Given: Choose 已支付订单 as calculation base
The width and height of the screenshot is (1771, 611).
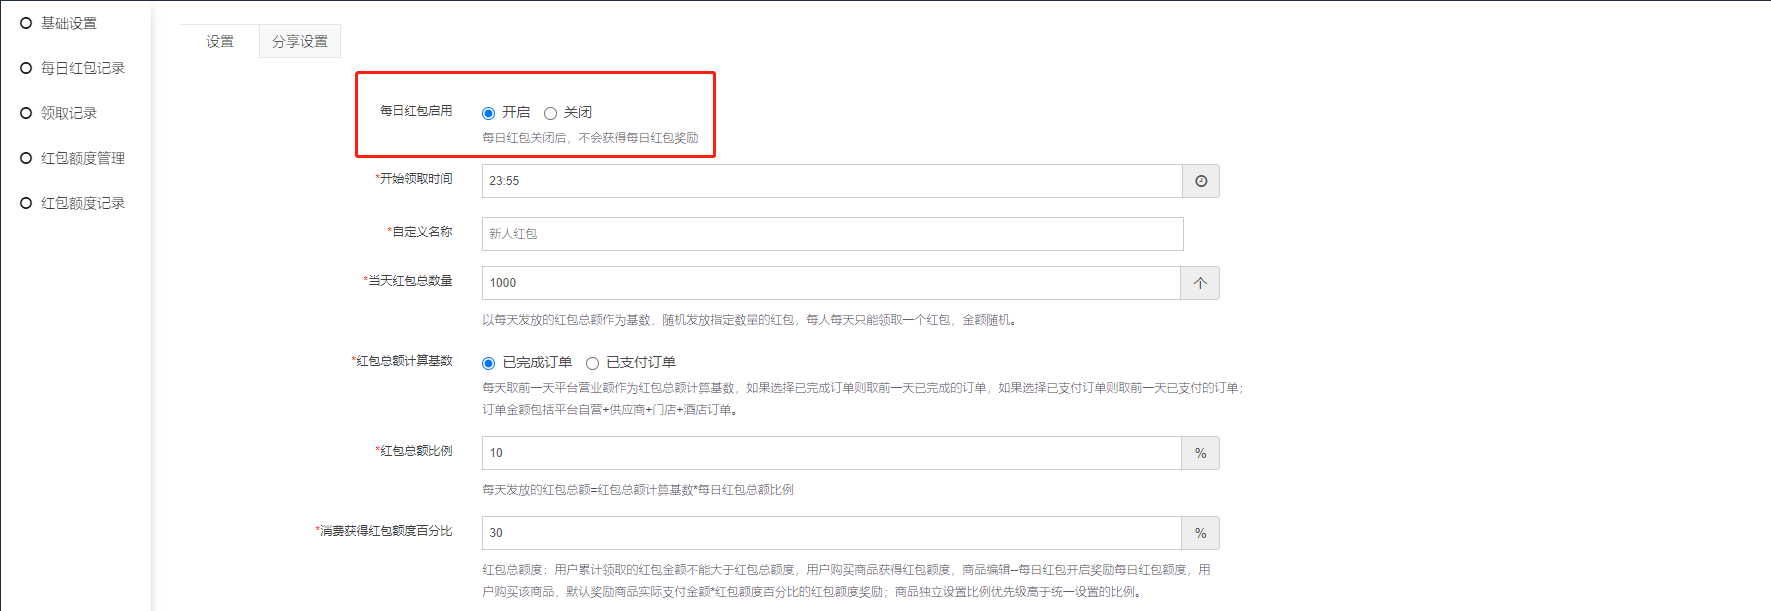Looking at the screenshot, I should click(x=592, y=363).
